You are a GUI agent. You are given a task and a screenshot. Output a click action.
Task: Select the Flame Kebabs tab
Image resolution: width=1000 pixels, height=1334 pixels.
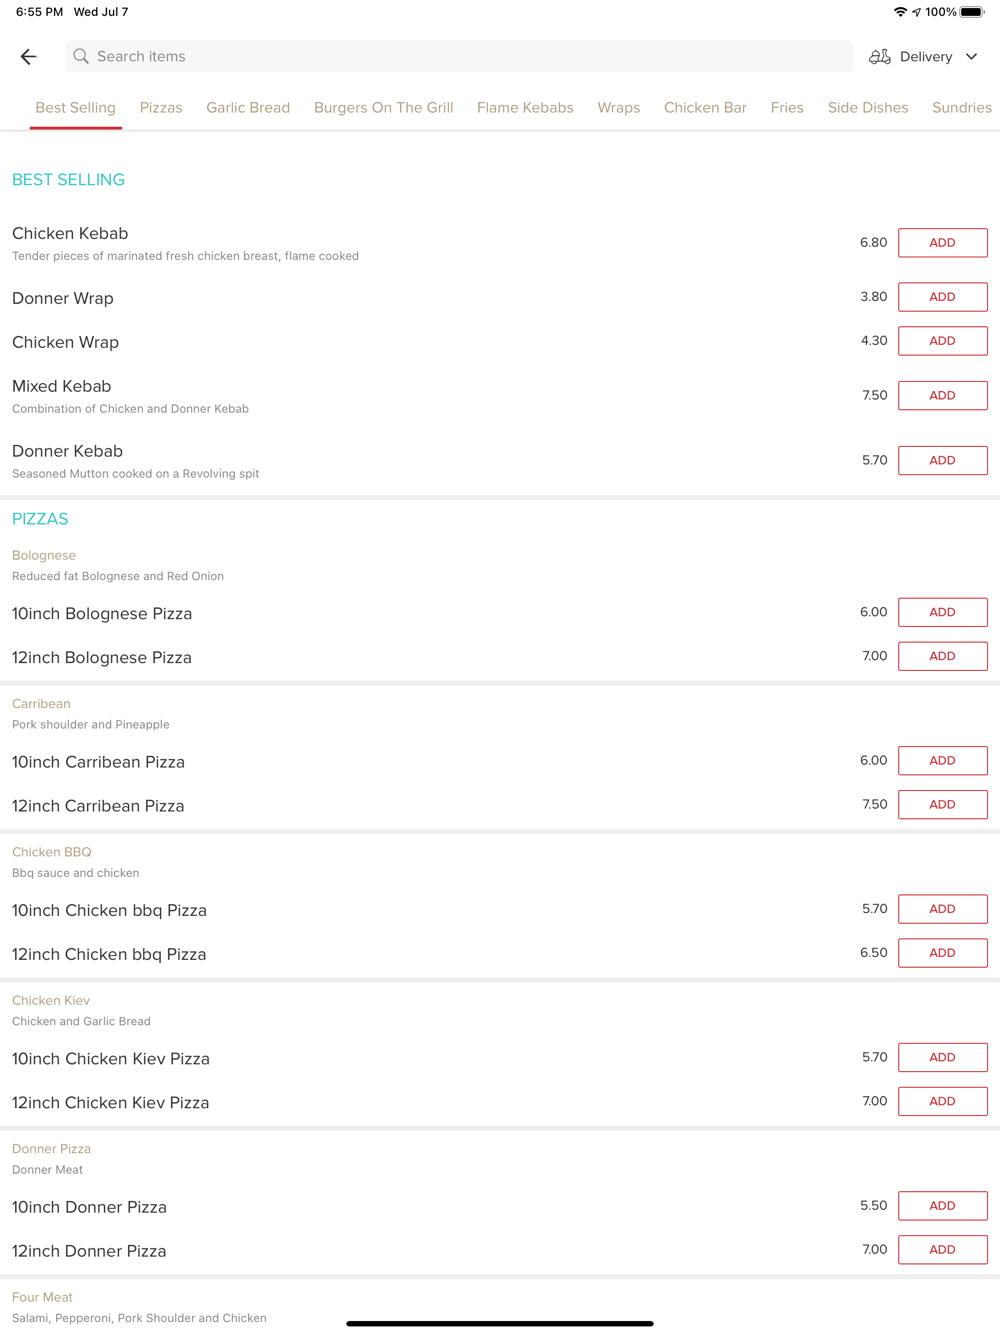pyautogui.click(x=525, y=108)
